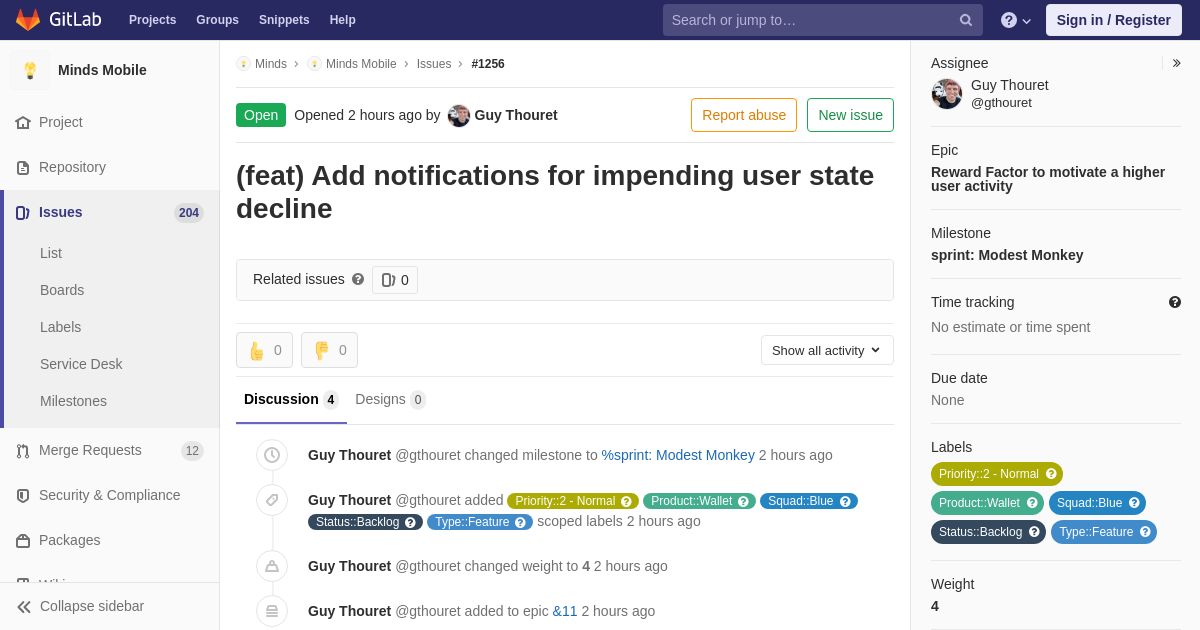Click the GitLab fox logo

pyautogui.click(x=28, y=20)
